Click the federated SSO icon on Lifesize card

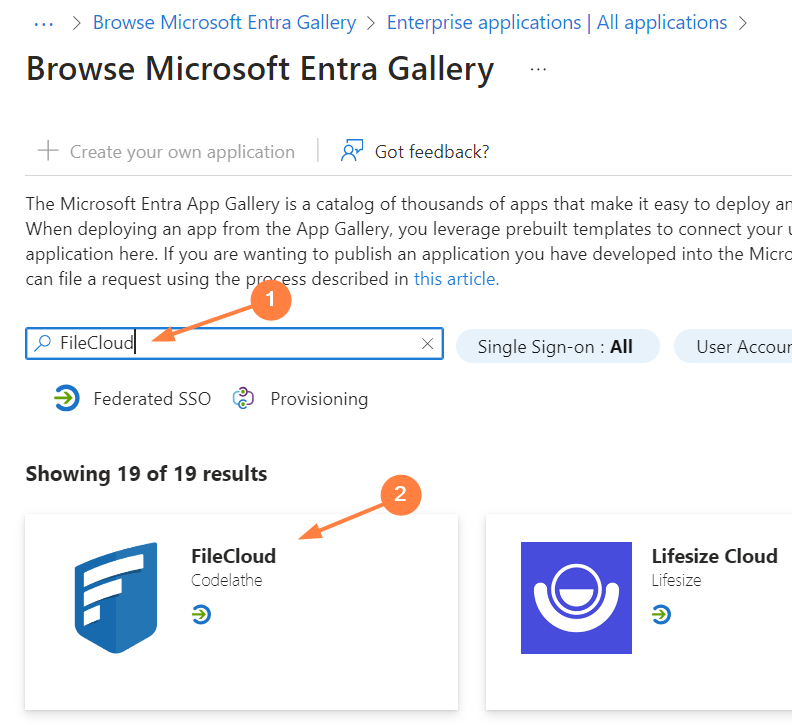point(661,614)
